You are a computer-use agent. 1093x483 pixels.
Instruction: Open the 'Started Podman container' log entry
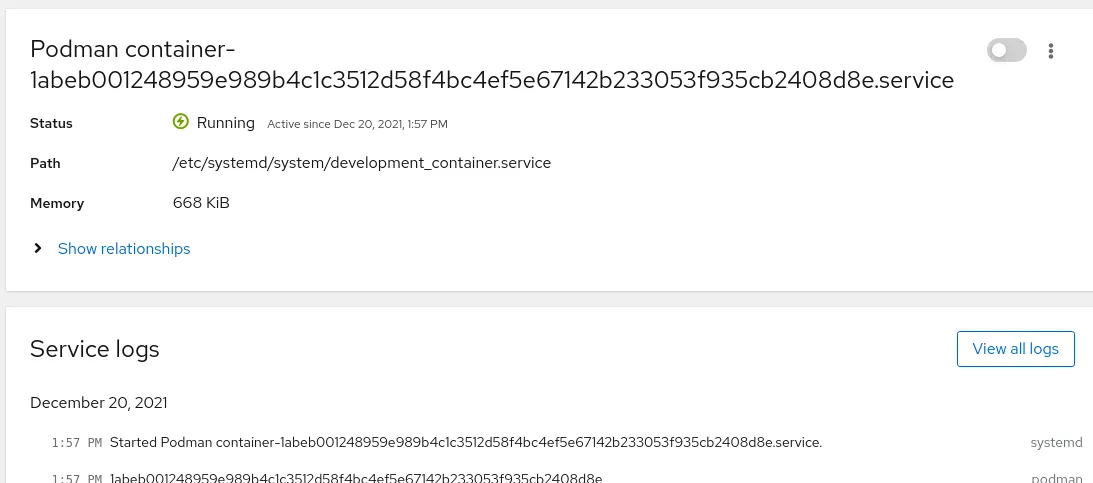pyautogui.click(x=465, y=442)
